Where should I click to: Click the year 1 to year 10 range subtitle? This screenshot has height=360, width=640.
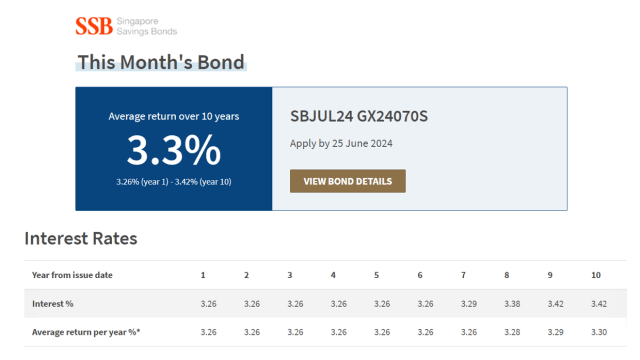(174, 182)
